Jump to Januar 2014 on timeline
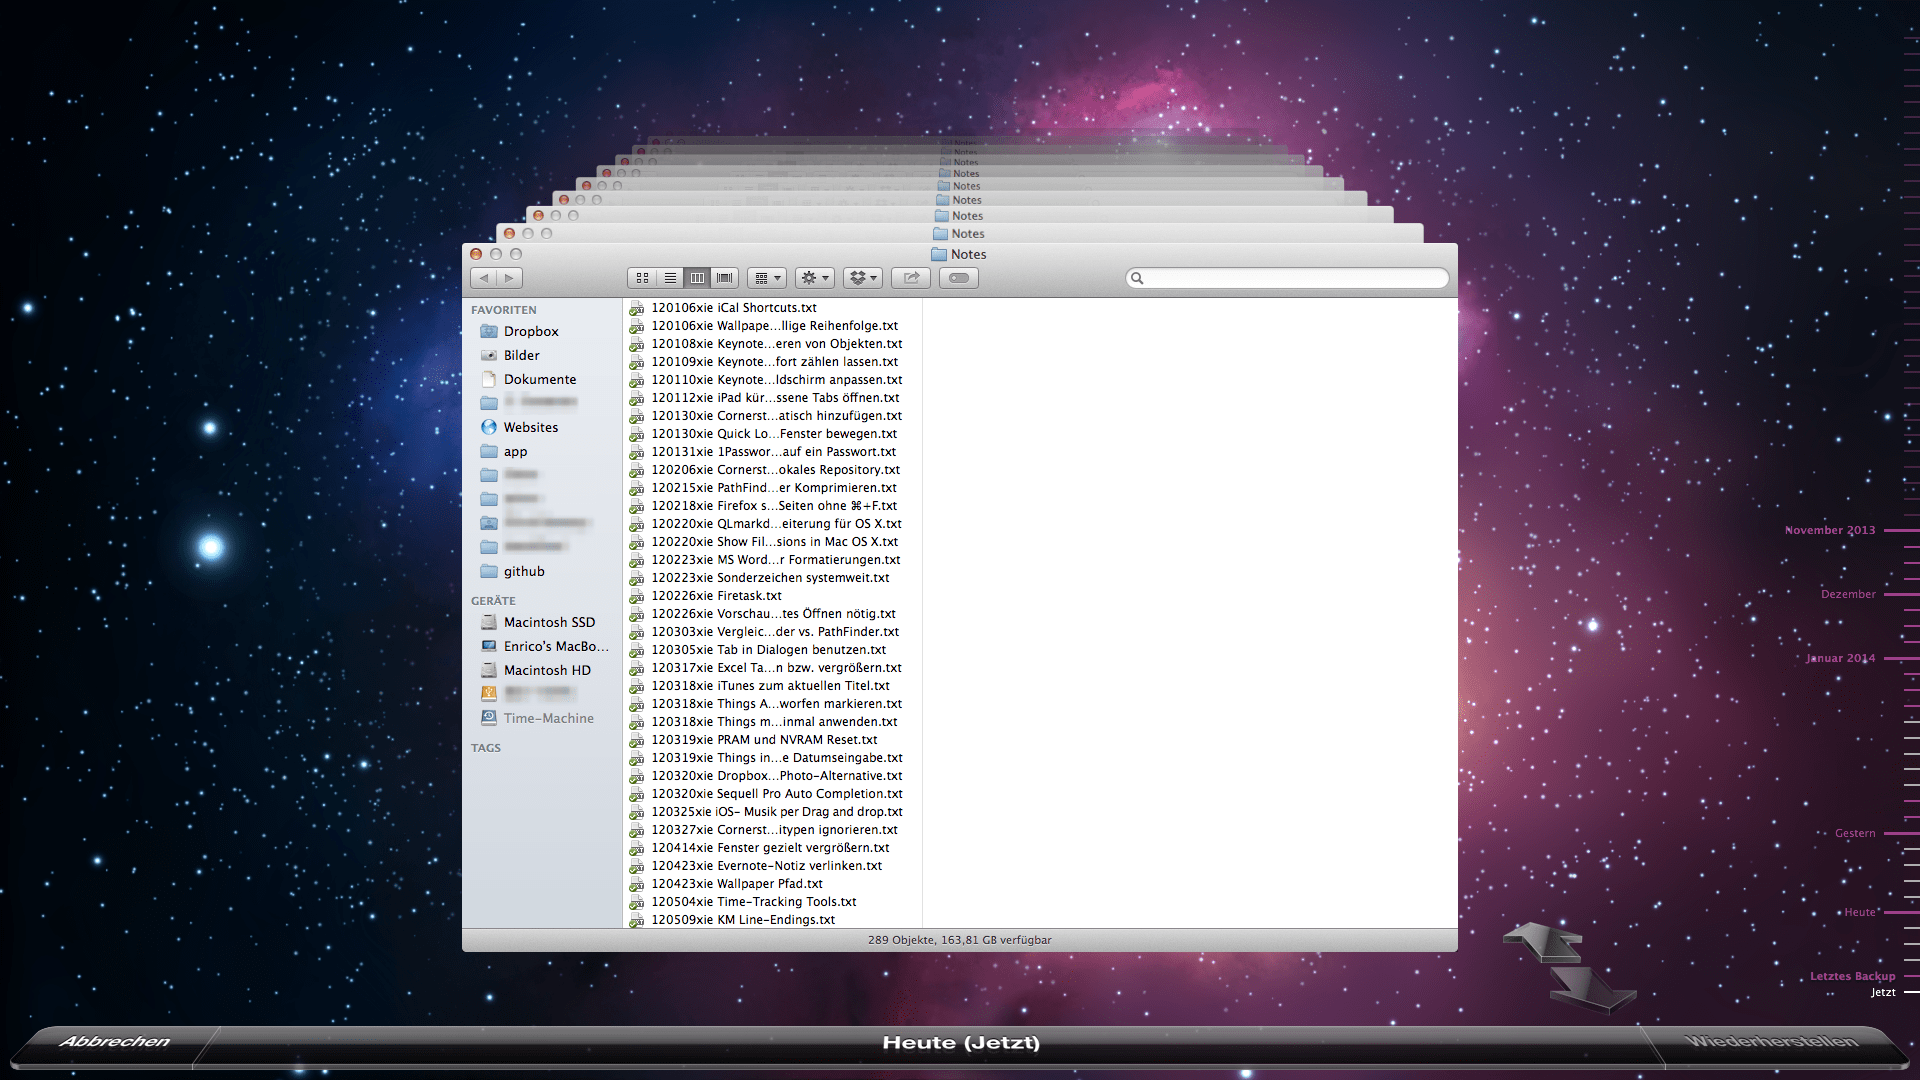The width and height of the screenshot is (1920, 1080). tap(1840, 658)
